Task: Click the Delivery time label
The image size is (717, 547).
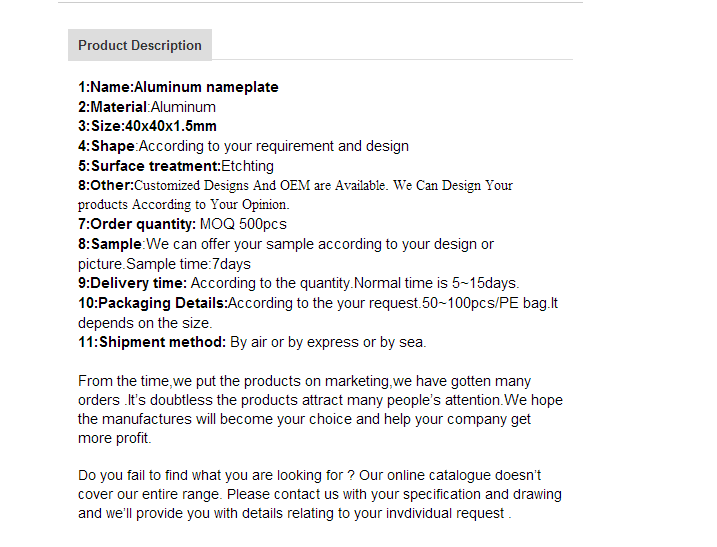Action: [132, 283]
